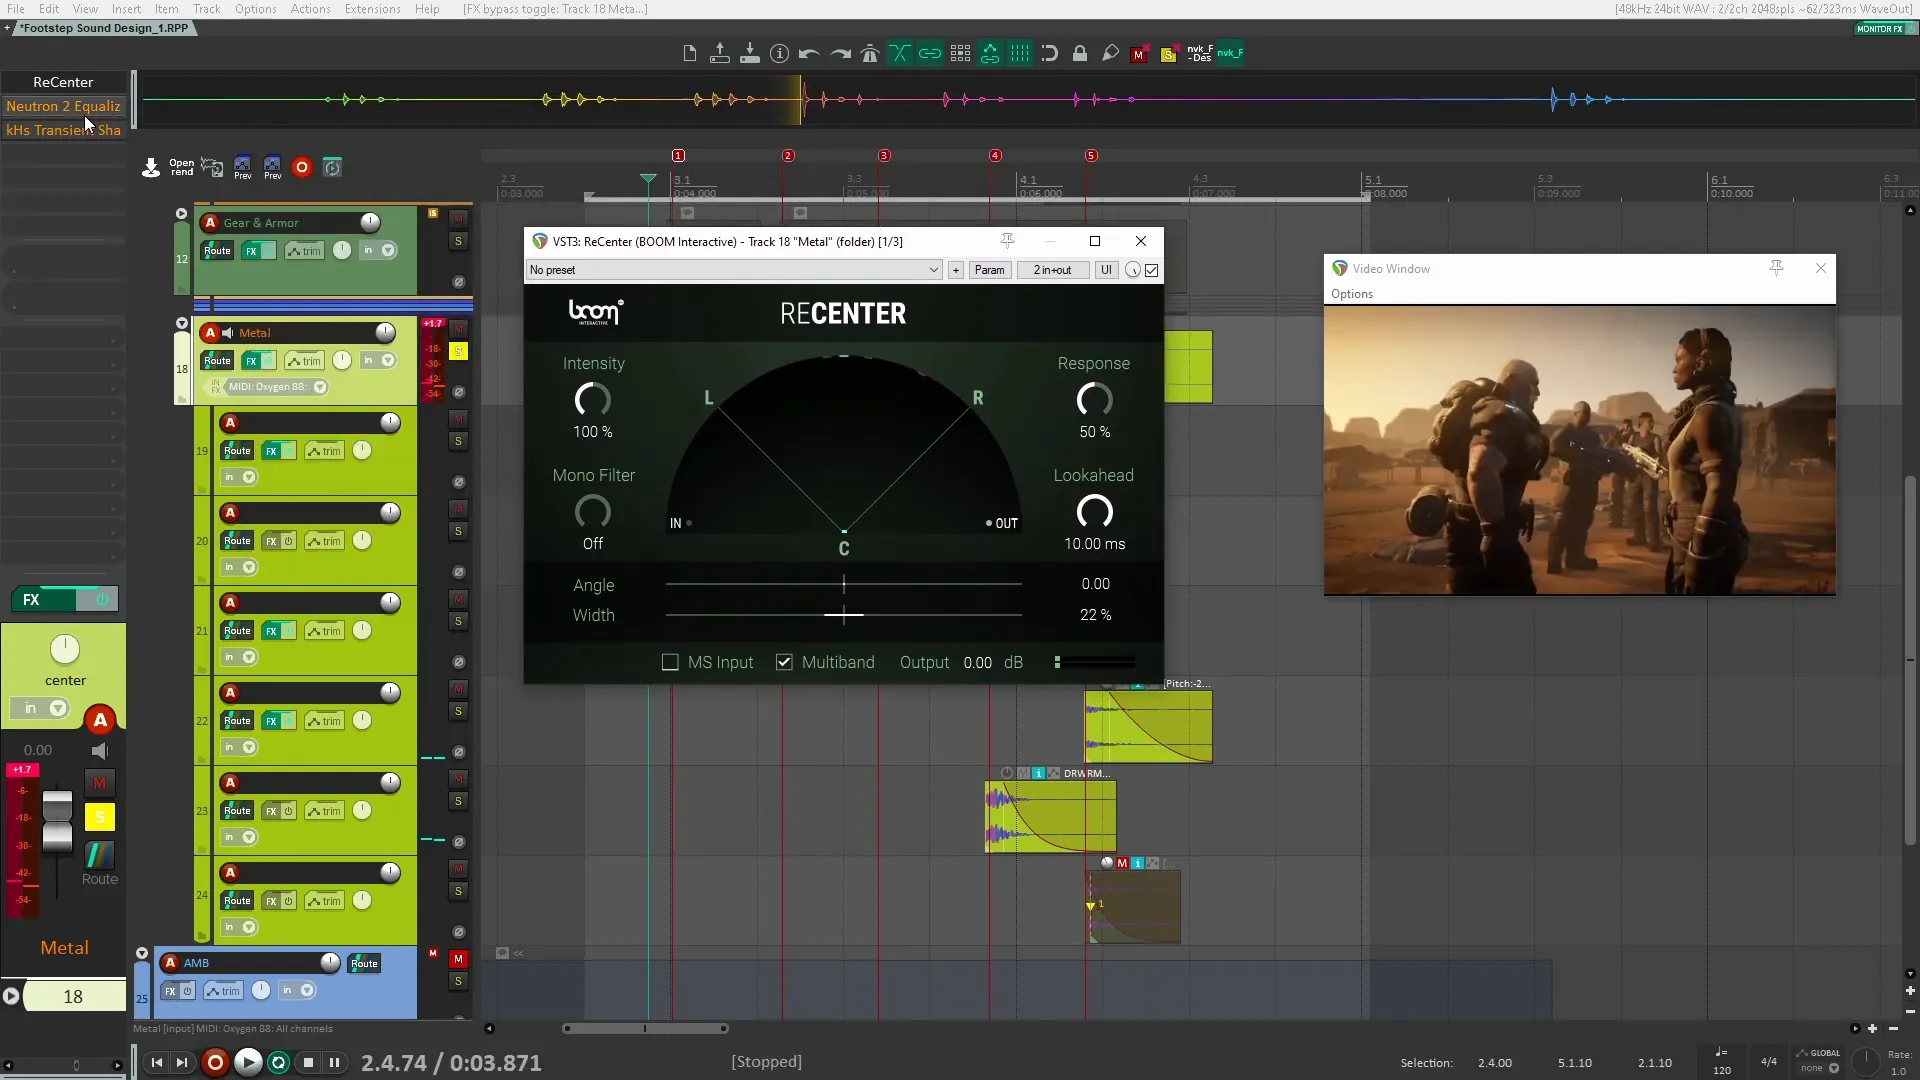
Task: Click the New Project toolbar icon
Action: click(x=690, y=54)
